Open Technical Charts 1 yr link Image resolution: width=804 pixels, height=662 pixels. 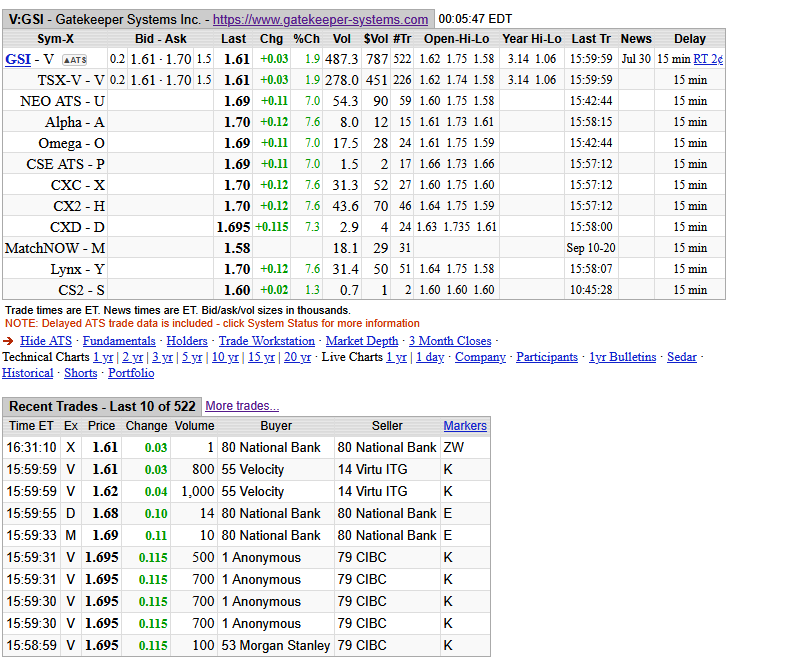click(103, 357)
